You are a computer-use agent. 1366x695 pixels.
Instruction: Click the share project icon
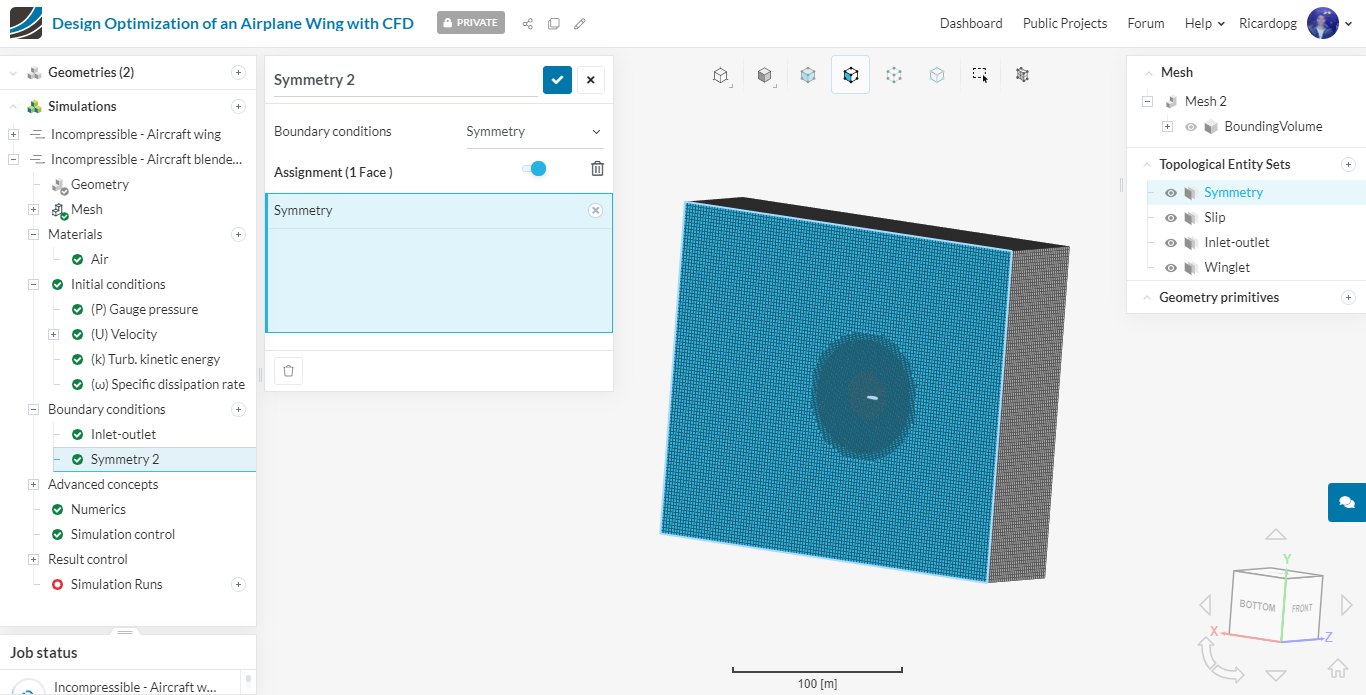(528, 23)
